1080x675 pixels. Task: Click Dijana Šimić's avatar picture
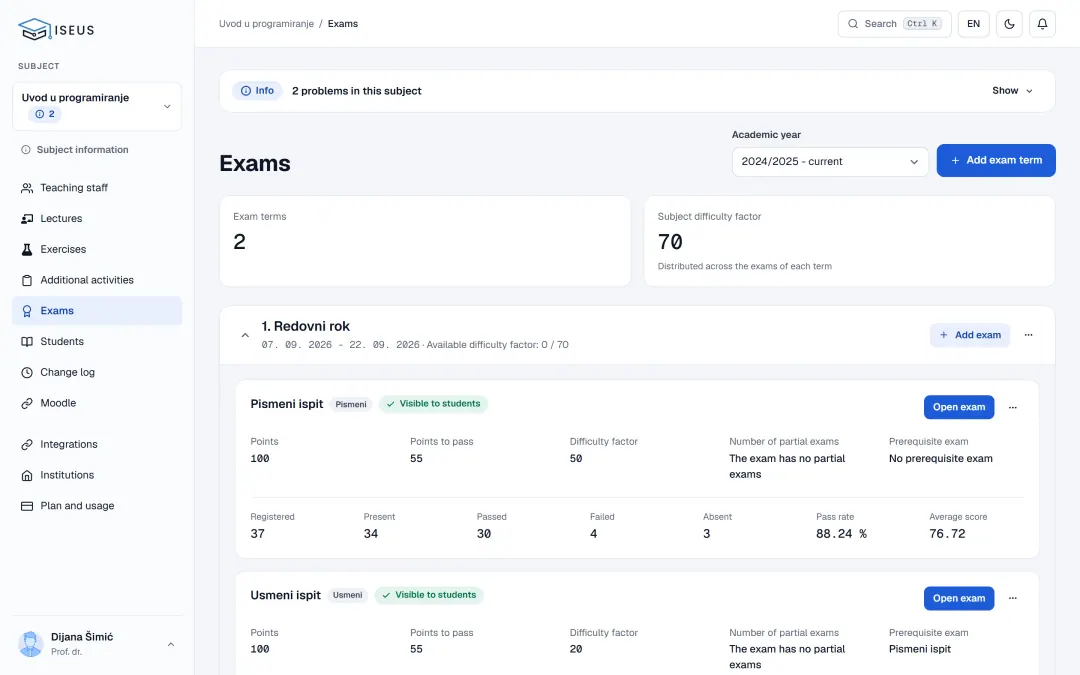tap(30, 644)
